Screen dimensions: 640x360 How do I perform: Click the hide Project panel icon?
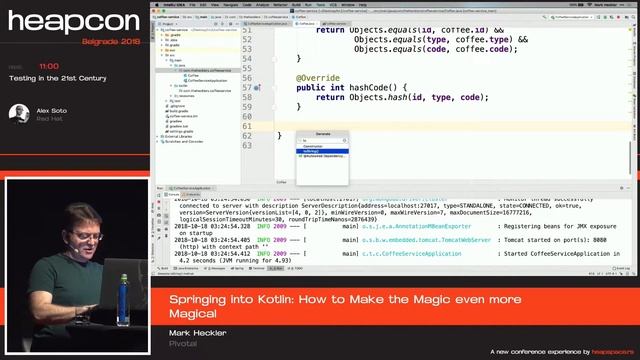(x=237, y=24)
